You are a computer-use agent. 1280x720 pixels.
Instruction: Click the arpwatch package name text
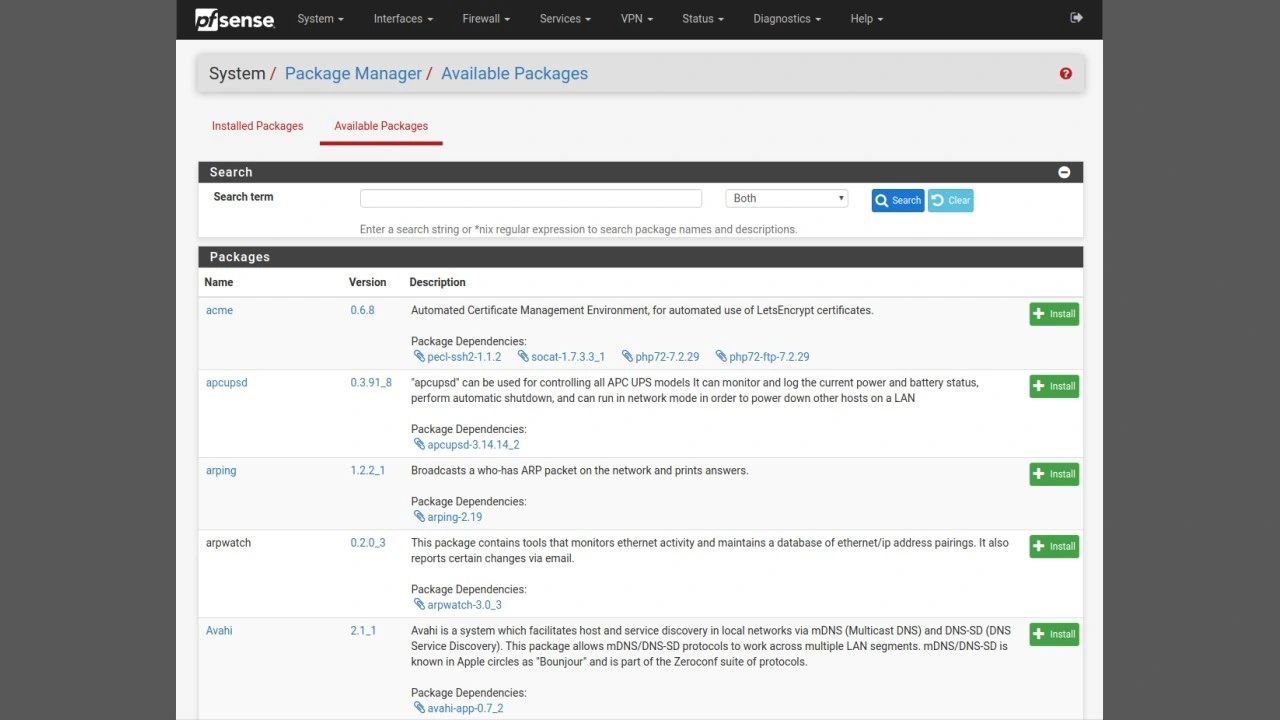tap(228, 542)
